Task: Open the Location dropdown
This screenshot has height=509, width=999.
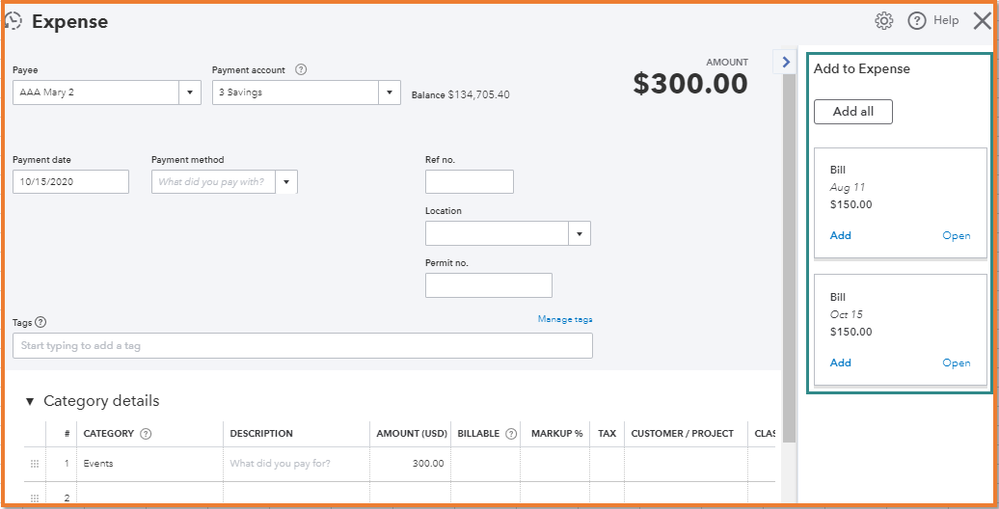Action: tap(579, 234)
